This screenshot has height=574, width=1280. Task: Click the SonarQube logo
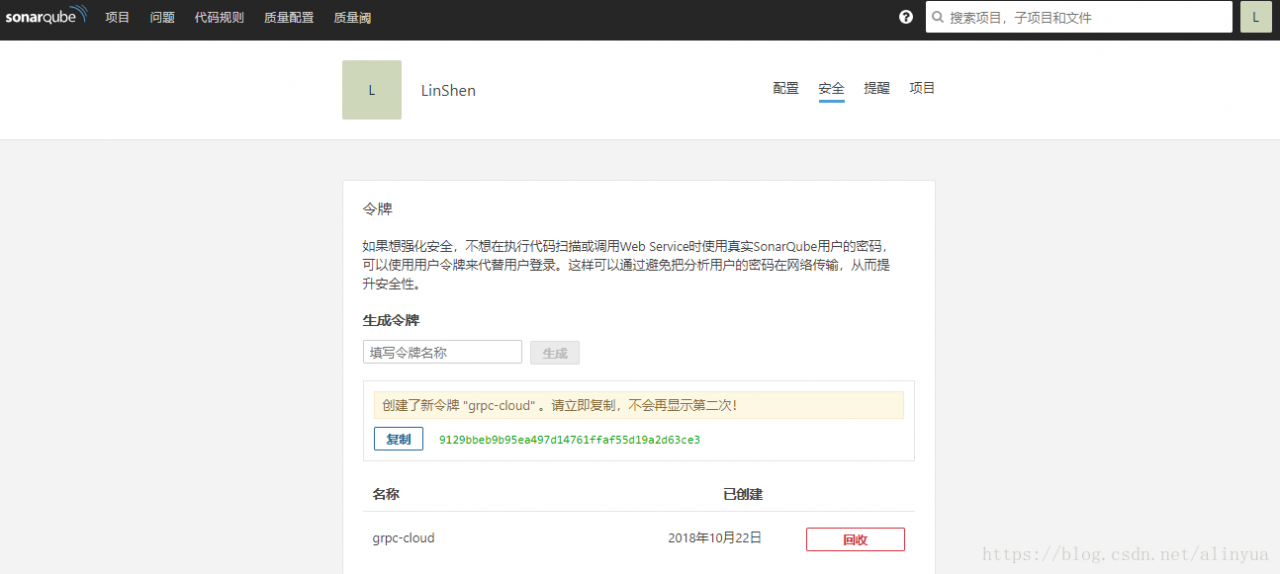[x=47, y=15]
